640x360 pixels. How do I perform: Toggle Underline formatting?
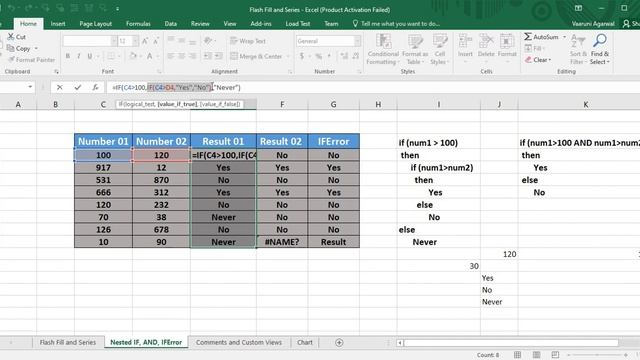tap(89, 56)
